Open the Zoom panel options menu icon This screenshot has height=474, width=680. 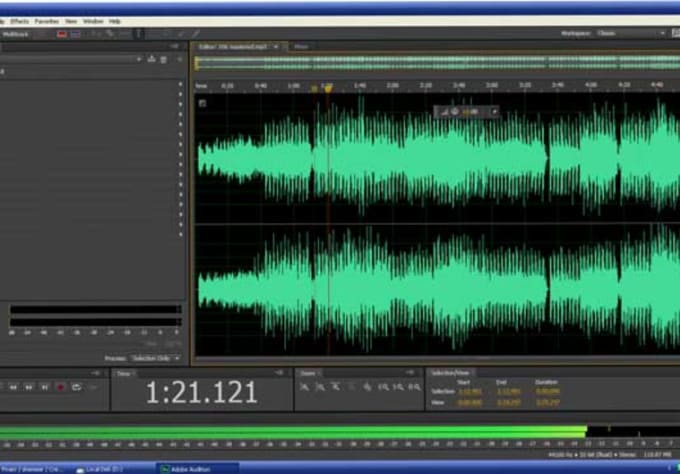pyautogui.click(x=410, y=373)
